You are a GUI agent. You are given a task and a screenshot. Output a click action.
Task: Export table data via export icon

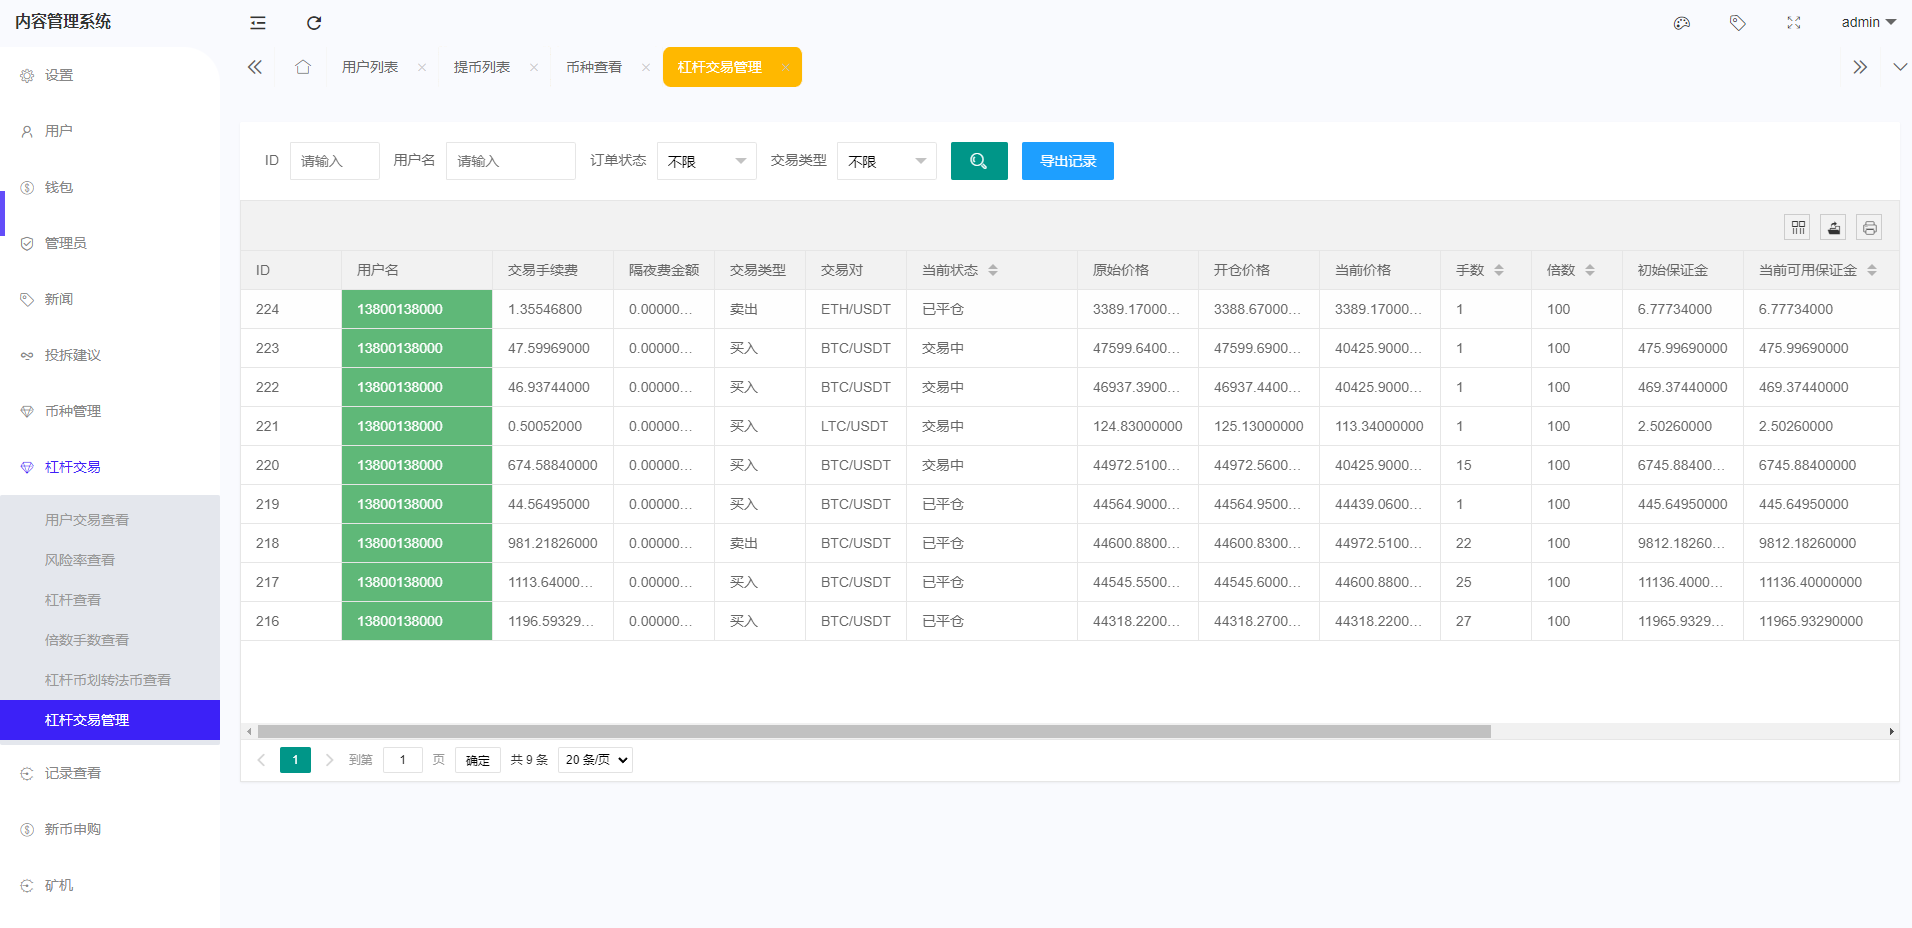[1833, 227]
